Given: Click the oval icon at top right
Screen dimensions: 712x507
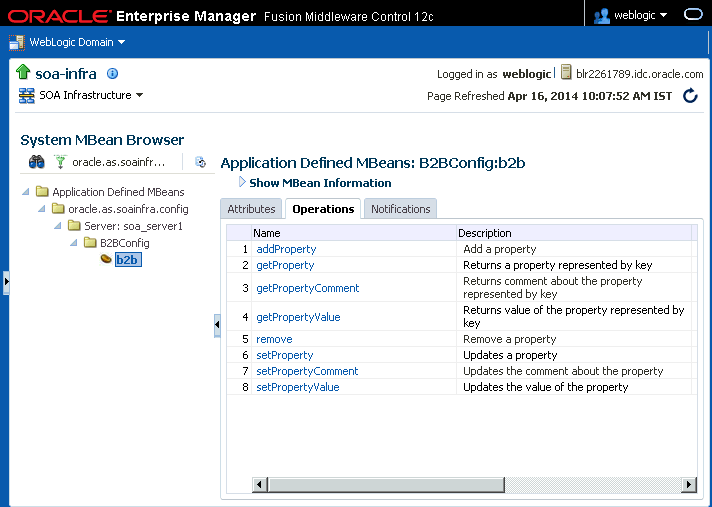Looking at the screenshot, I should coord(693,15).
